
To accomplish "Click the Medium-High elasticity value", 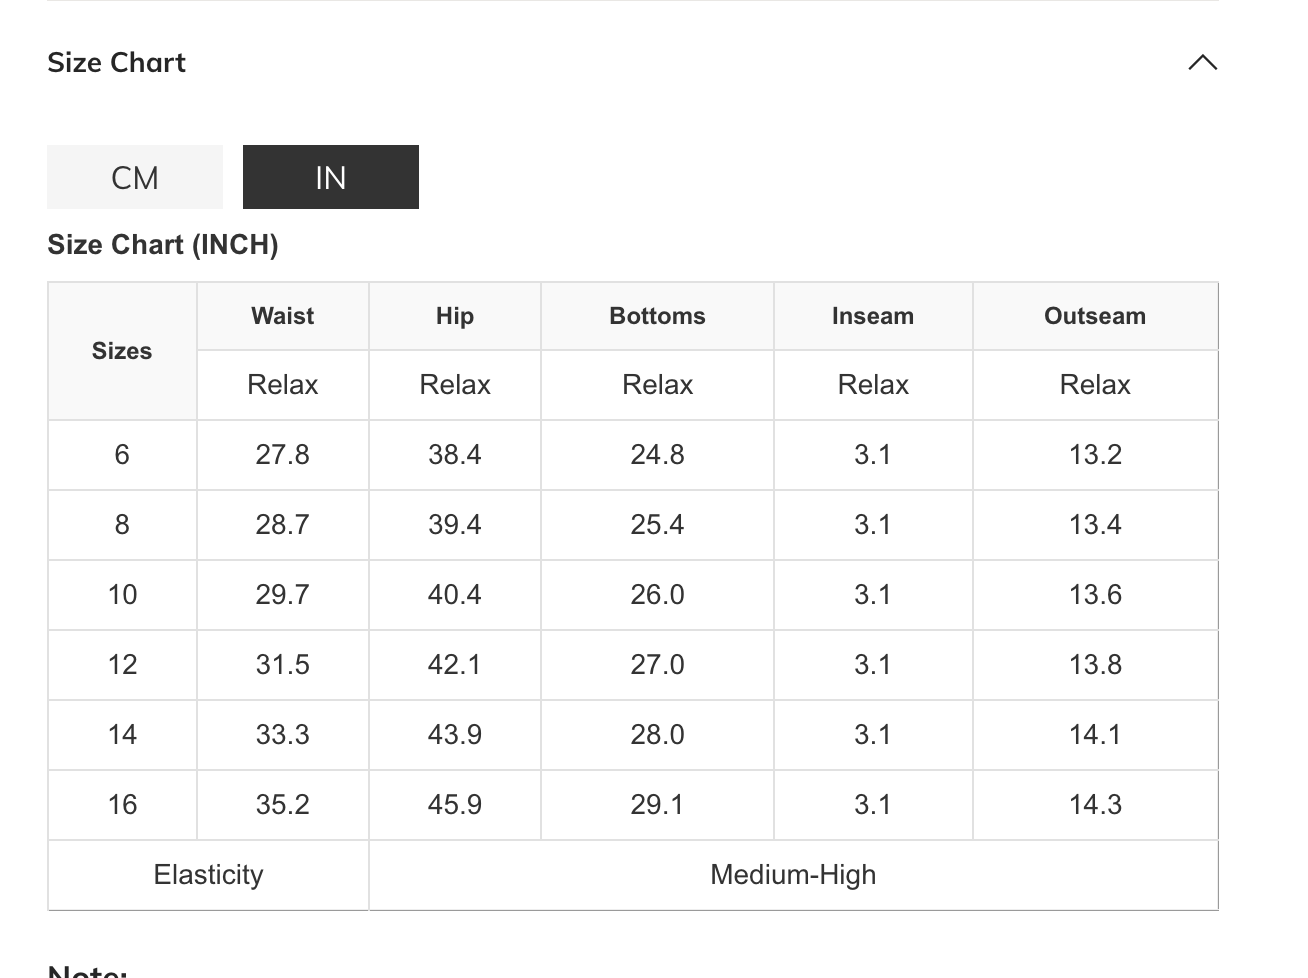I will (x=793, y=875).
